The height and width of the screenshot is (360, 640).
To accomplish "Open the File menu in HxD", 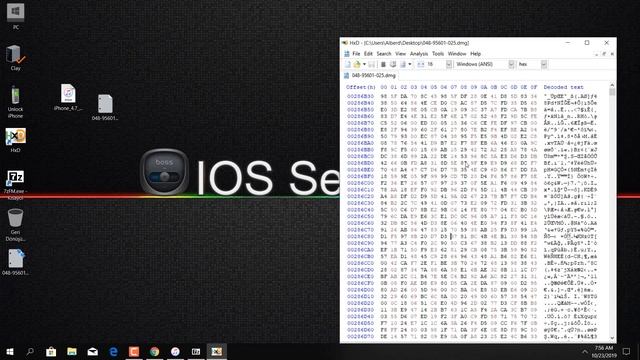I will tap(356, 54).
